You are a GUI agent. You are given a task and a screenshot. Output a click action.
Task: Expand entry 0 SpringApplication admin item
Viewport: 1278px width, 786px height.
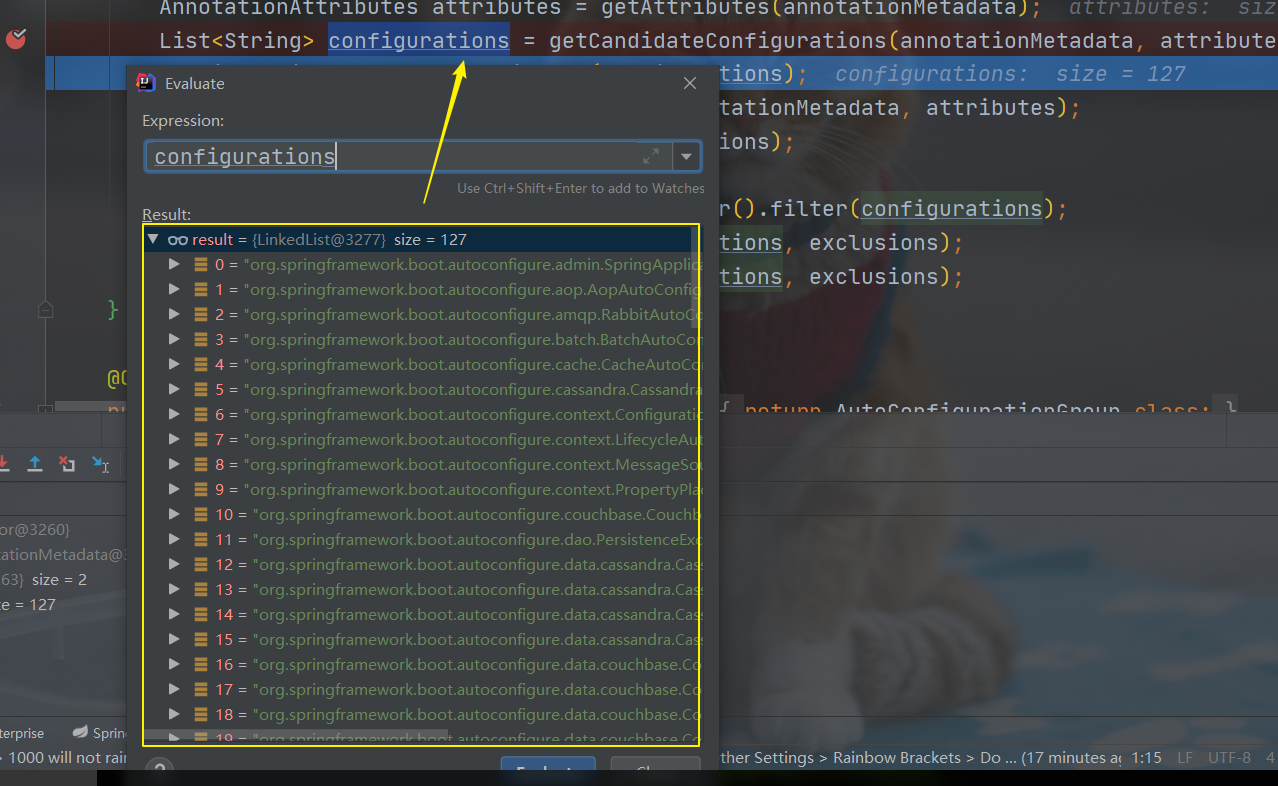click(x=174, y=265)
